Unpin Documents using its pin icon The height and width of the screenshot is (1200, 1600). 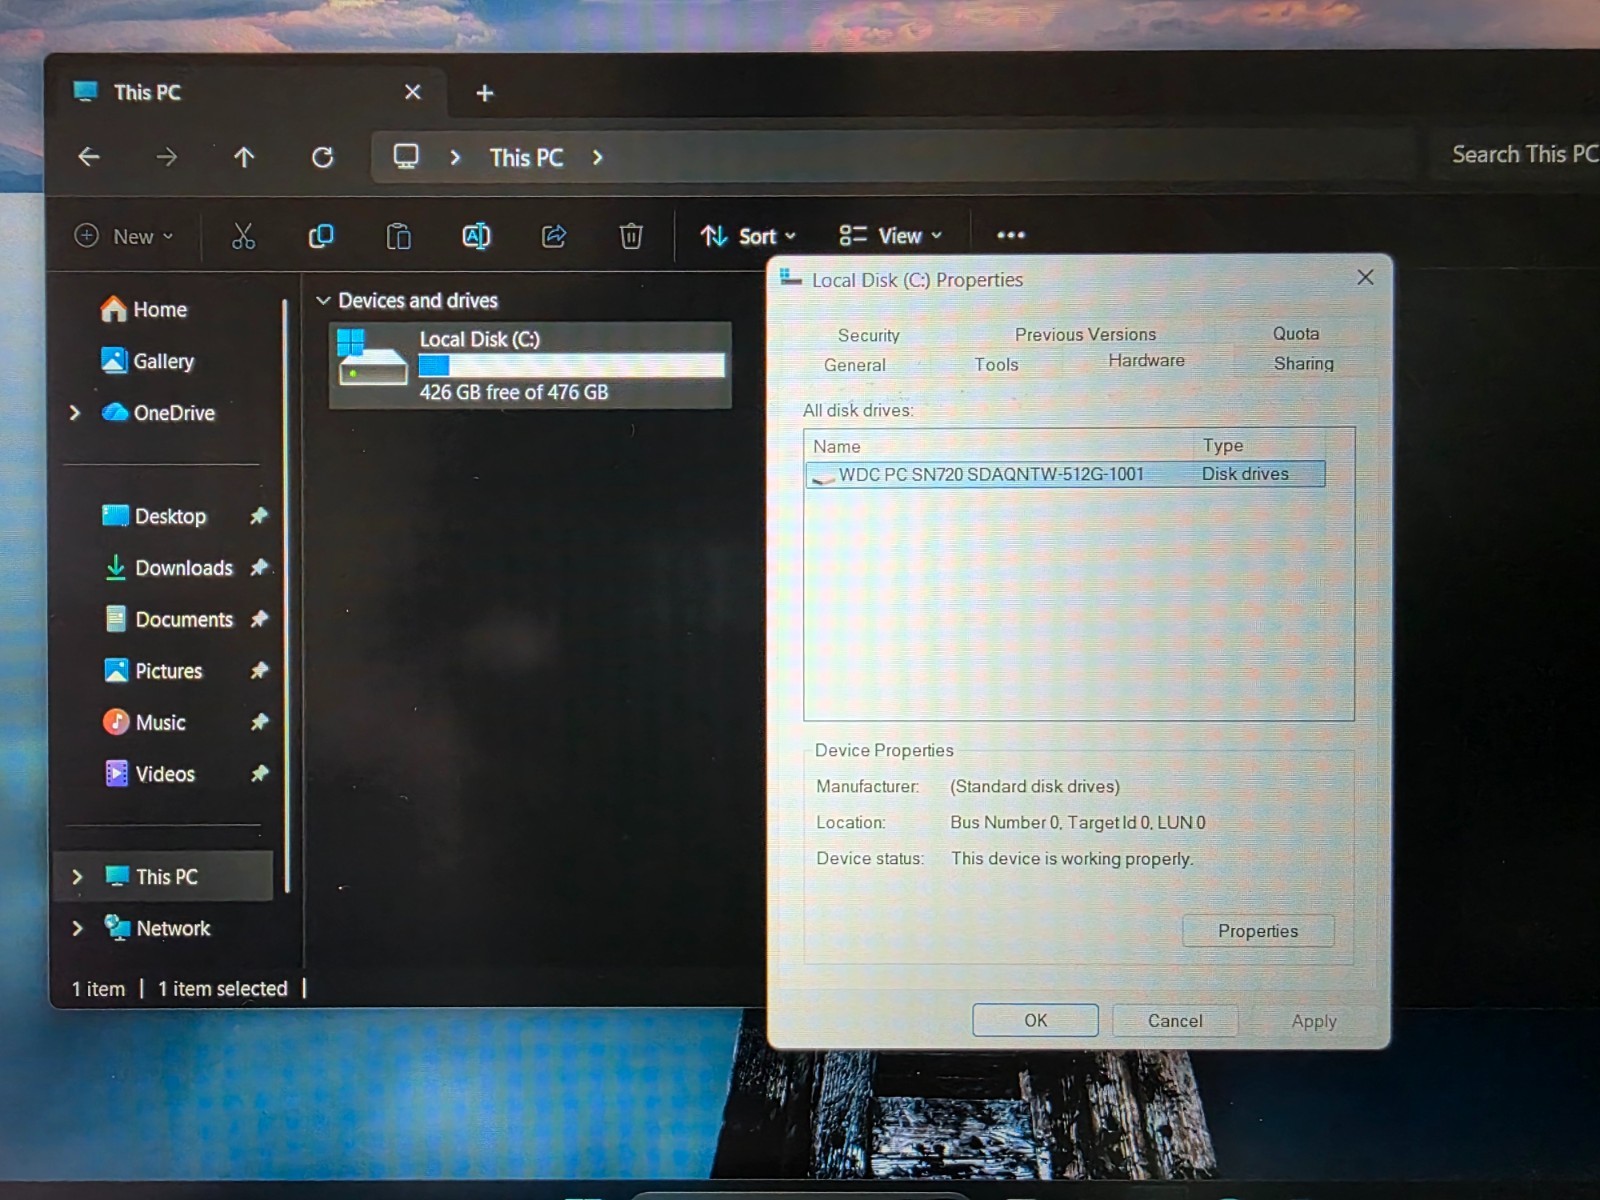[x=259, y=619]
